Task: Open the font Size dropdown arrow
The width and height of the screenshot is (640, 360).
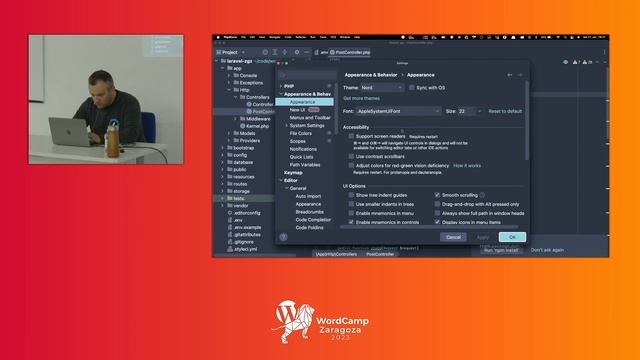Action: tap(480, 111)
